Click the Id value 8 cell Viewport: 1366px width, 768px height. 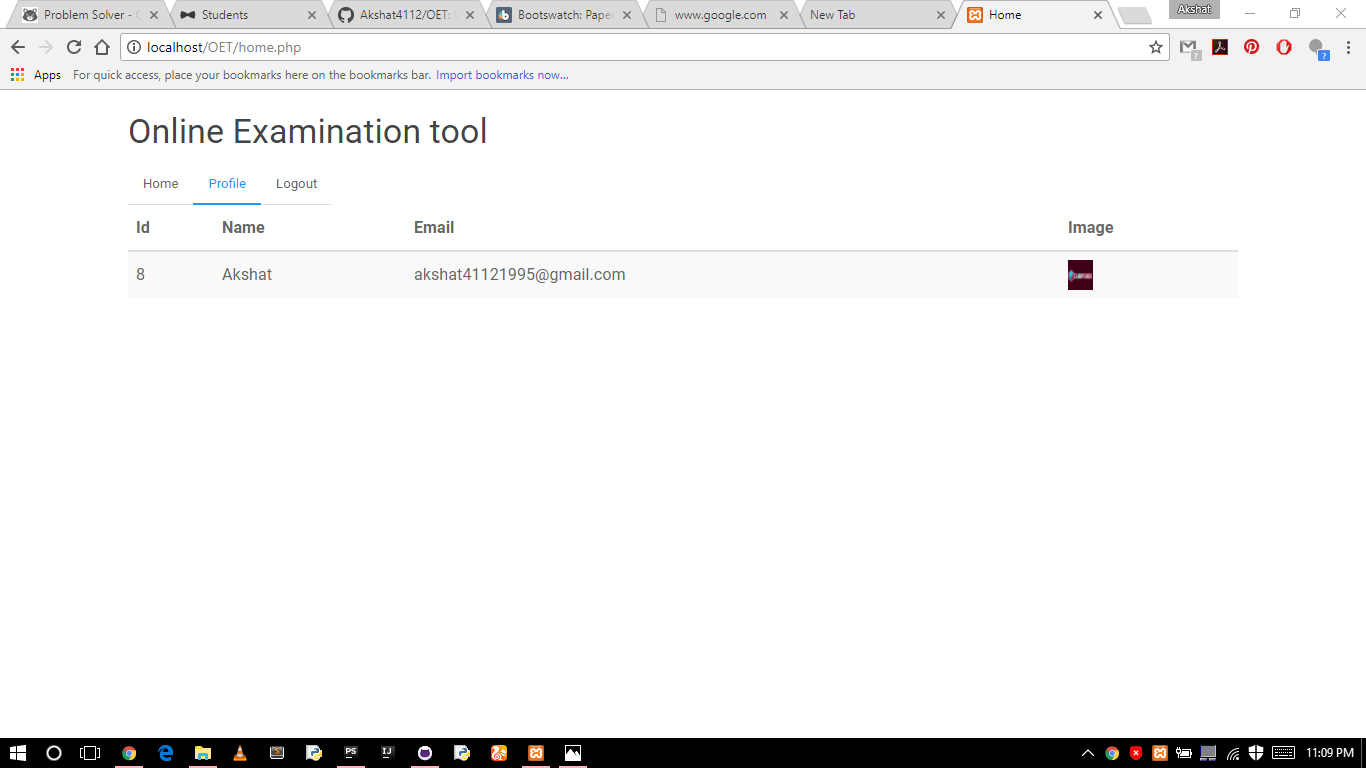click(141, 275)
